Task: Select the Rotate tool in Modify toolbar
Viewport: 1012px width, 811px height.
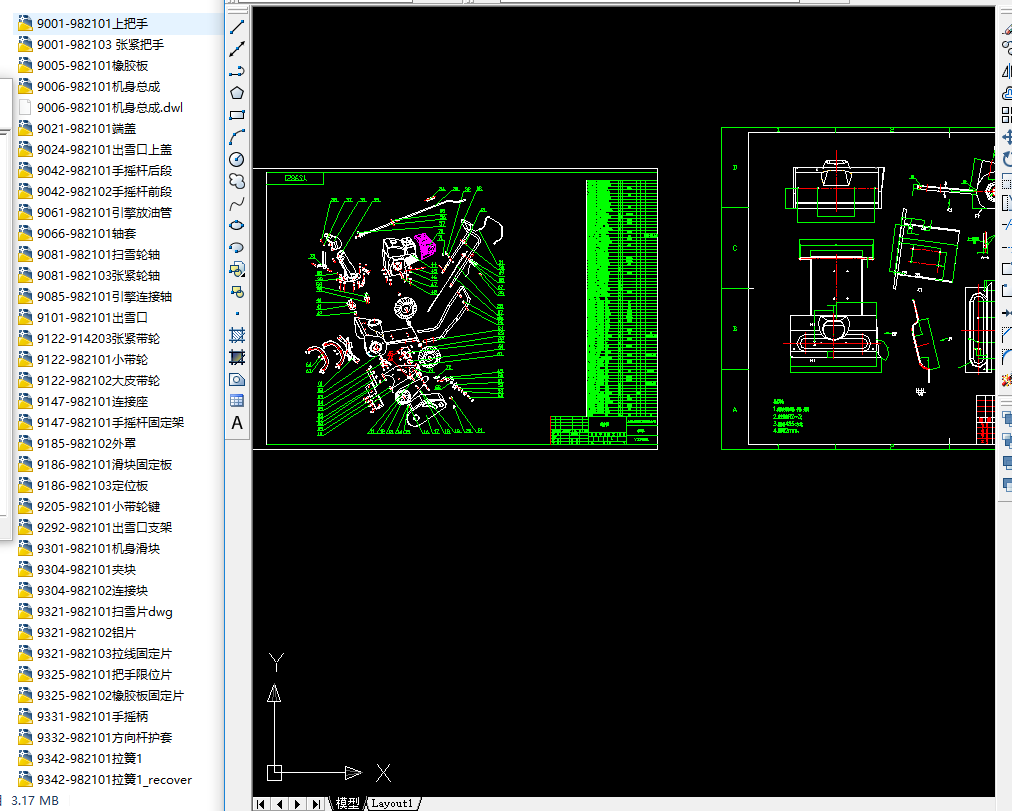Action: tap(1007, 159)
